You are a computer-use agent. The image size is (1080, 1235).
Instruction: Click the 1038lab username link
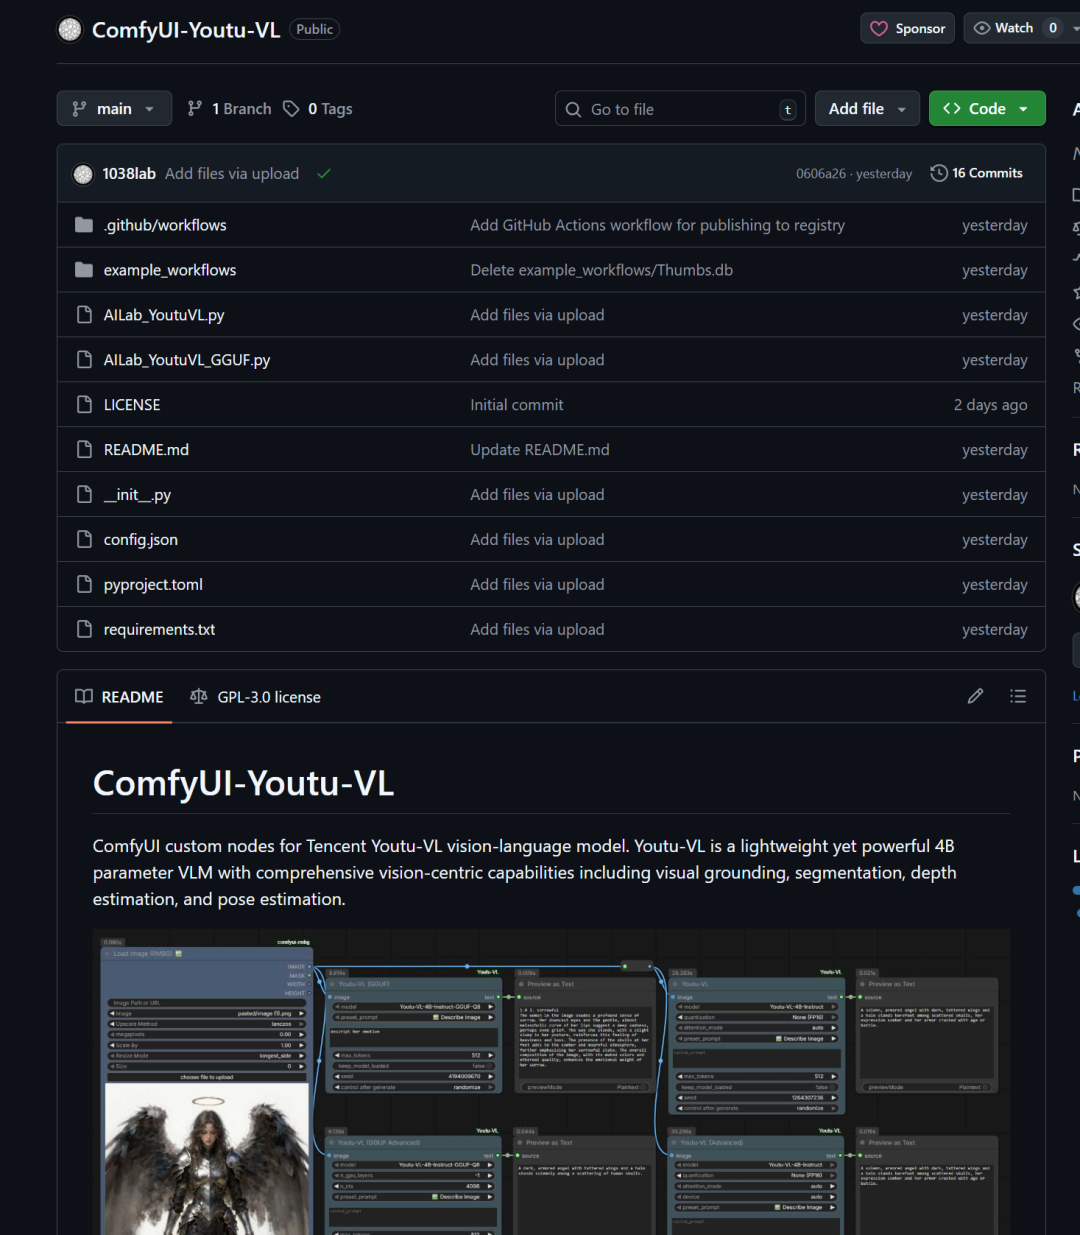(129, 174)
